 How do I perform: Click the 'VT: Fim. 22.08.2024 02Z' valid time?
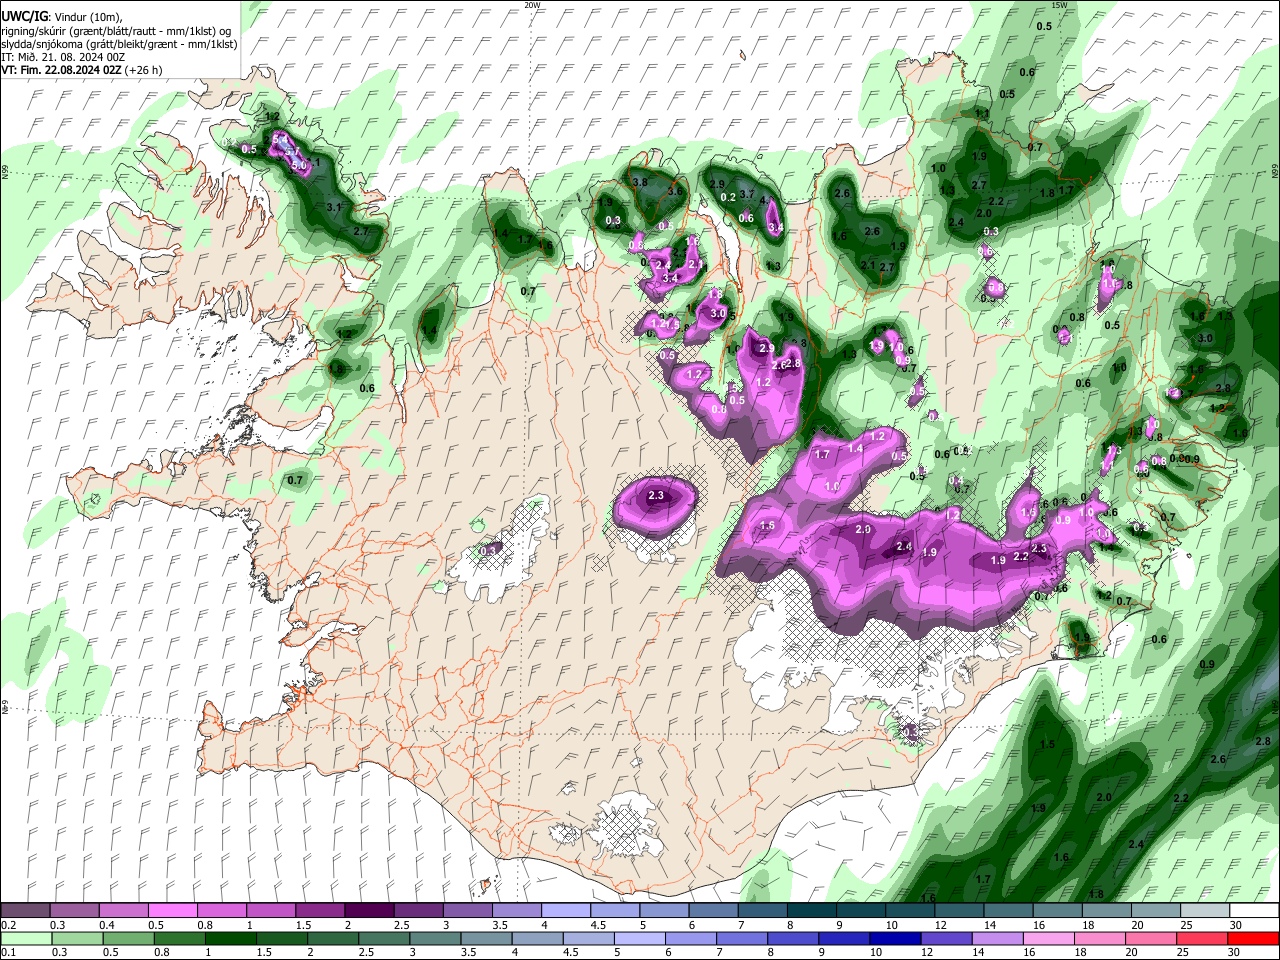[61, 70]
